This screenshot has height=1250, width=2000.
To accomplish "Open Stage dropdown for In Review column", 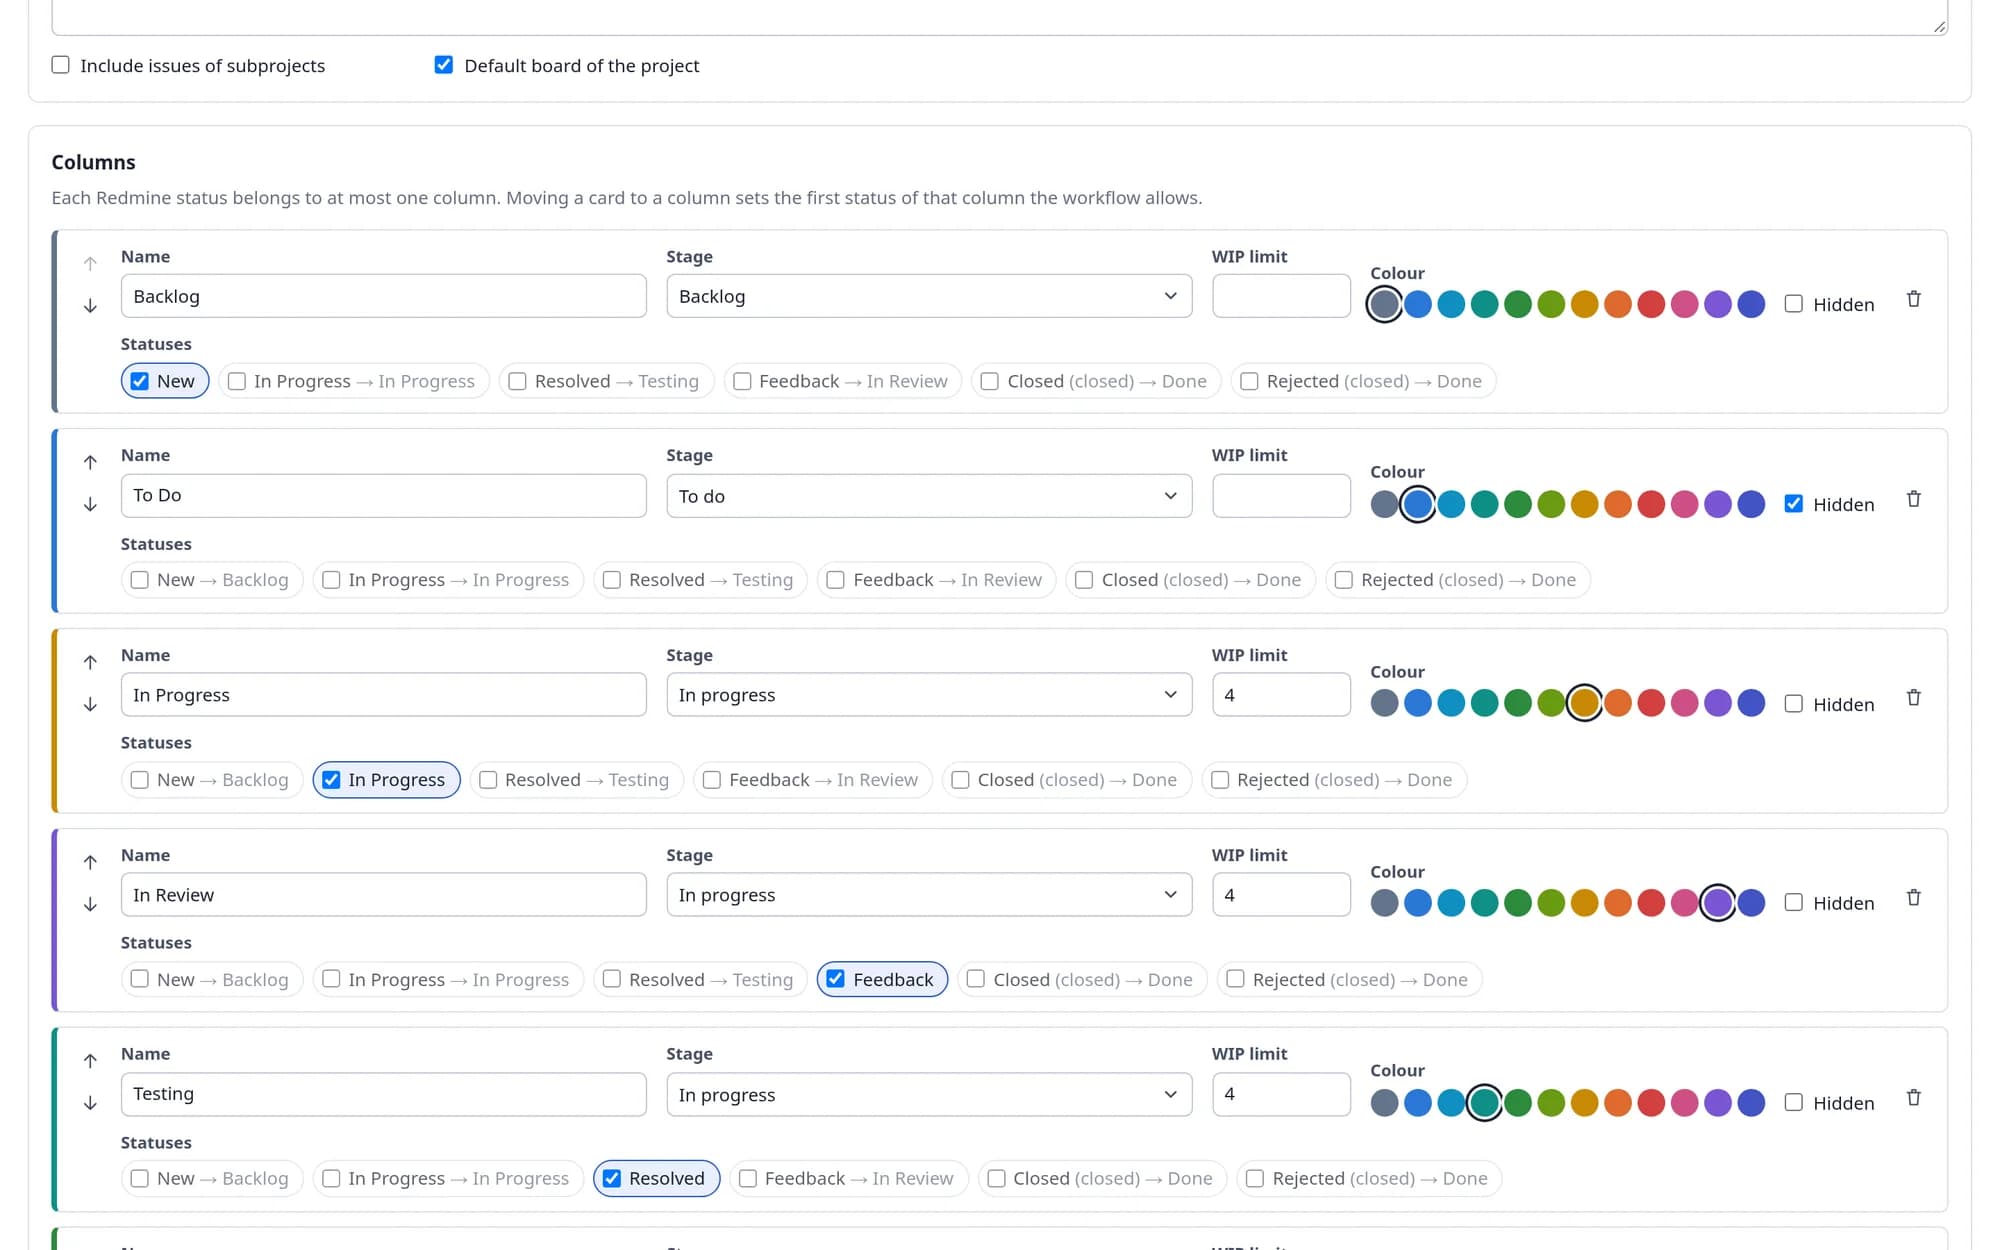I will tap(929, 895).
